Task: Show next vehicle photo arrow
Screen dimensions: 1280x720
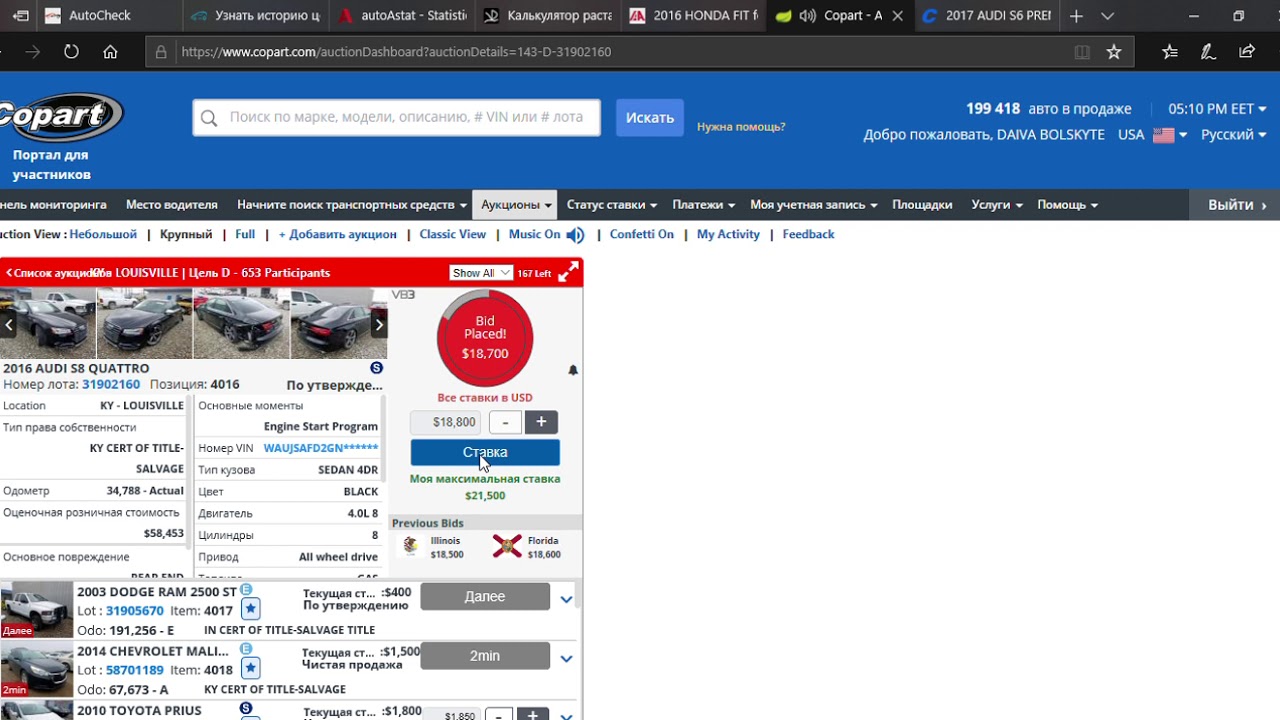Action: point(379,324)
